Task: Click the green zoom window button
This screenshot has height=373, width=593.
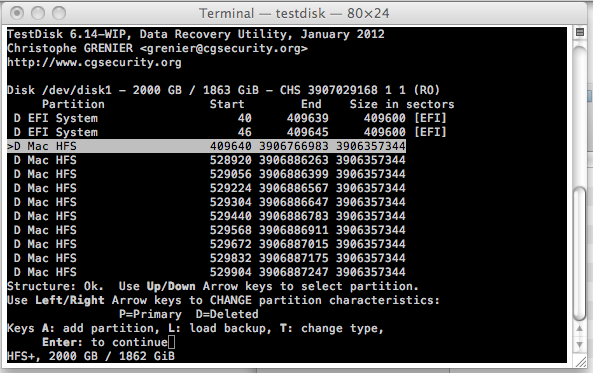Action: [59, 13]
